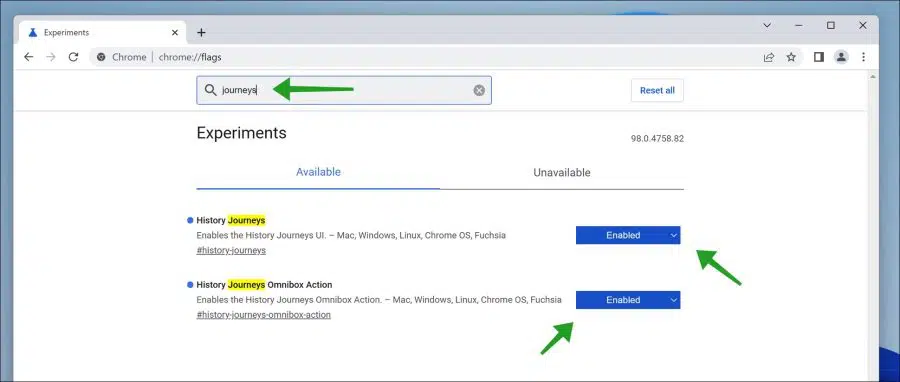This screenshot has height=382, width=900.
Task: Switch to the Unavailable tab
Action: tap(562, 172)
